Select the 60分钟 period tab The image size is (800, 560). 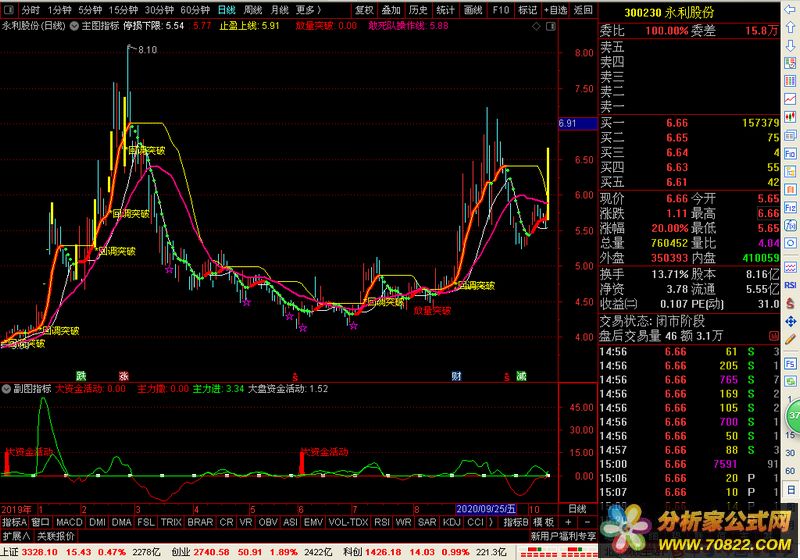pyautogui.click(x=195, y=10)
